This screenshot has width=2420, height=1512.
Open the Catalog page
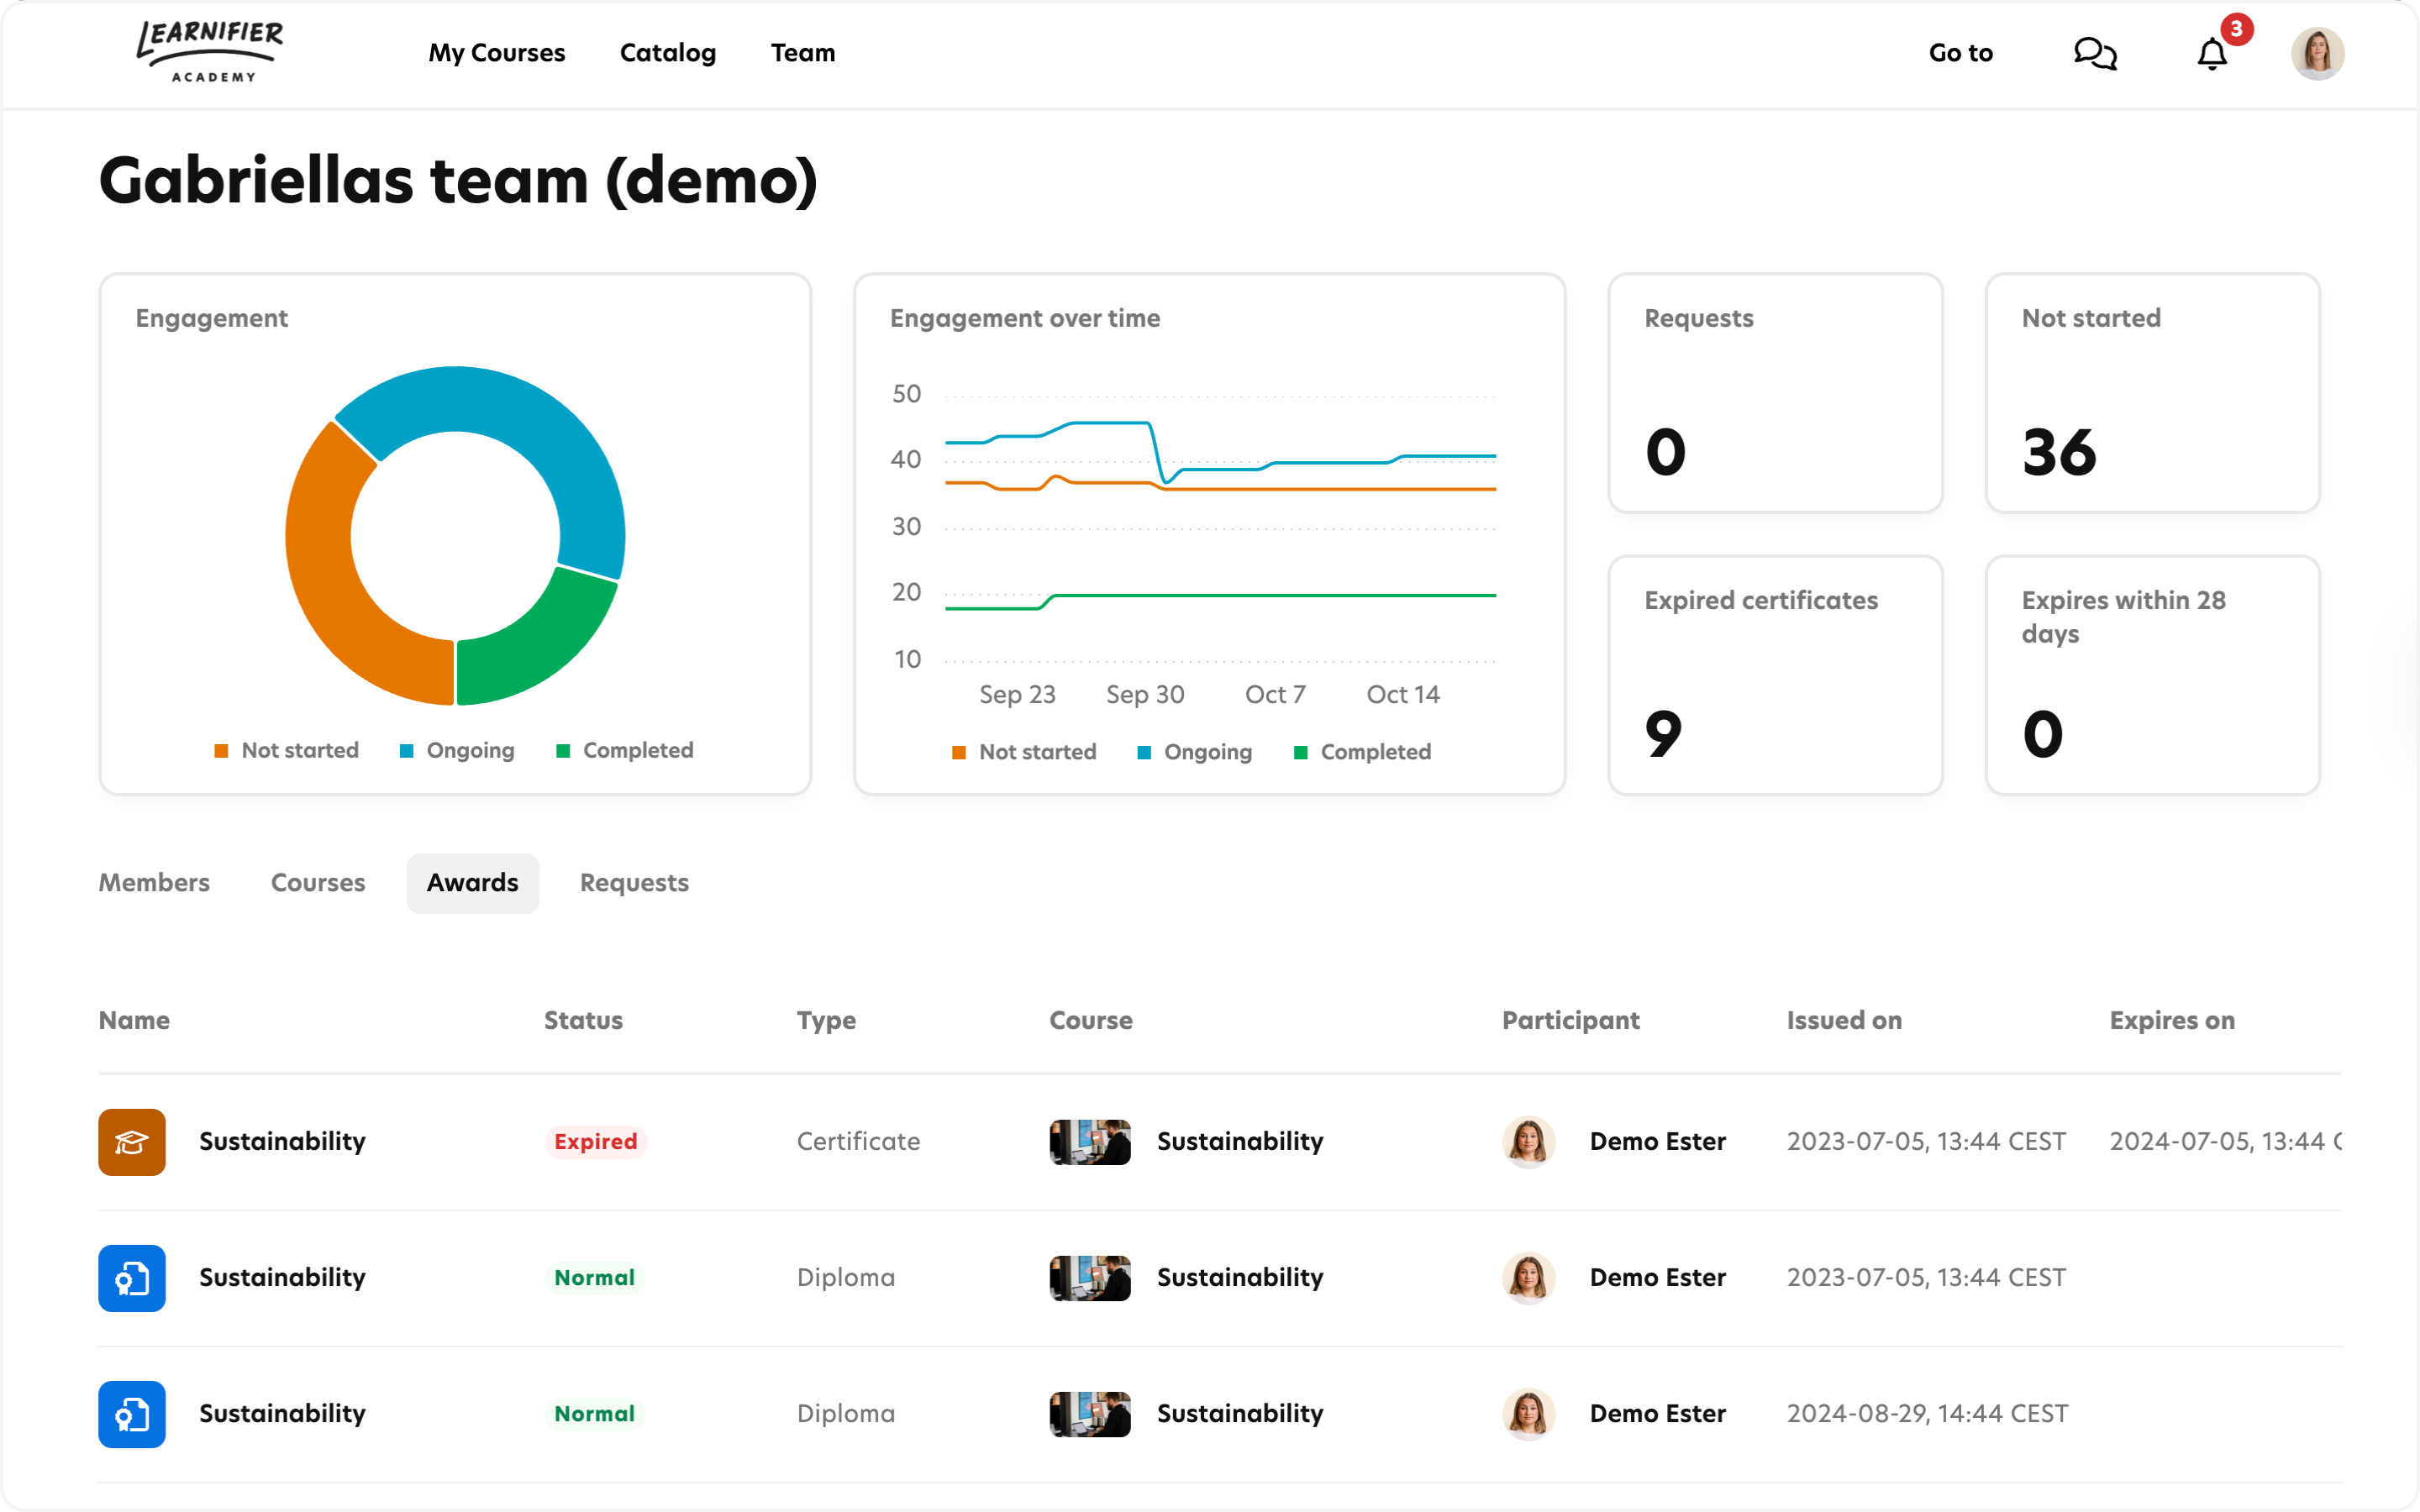pos(667,53)
